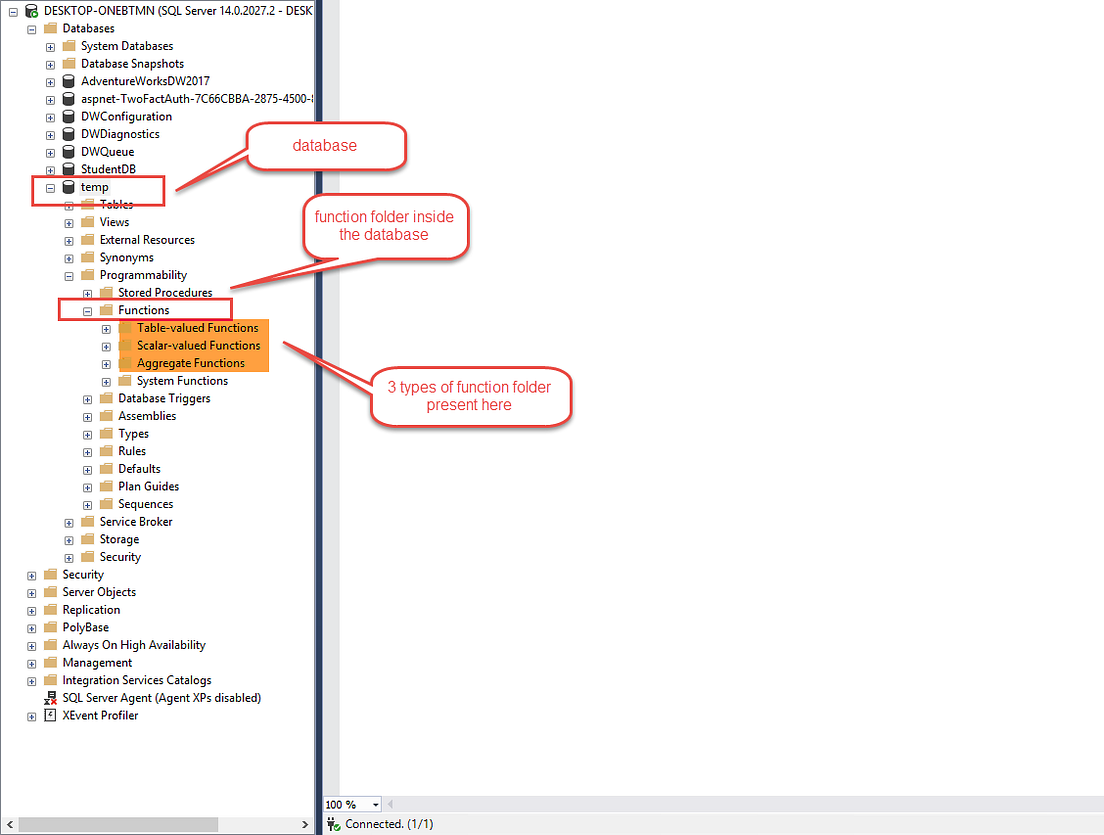
Task: Click the Connected status icon in status bar
Action: pyautogui.click(x=332, y=825)
